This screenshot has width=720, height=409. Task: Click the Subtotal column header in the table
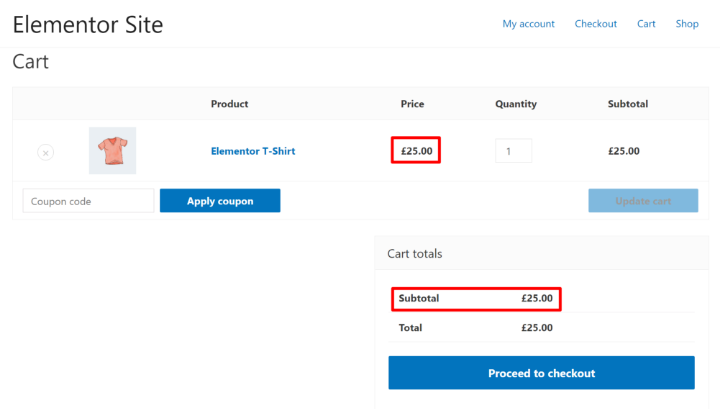pos(627,104)
